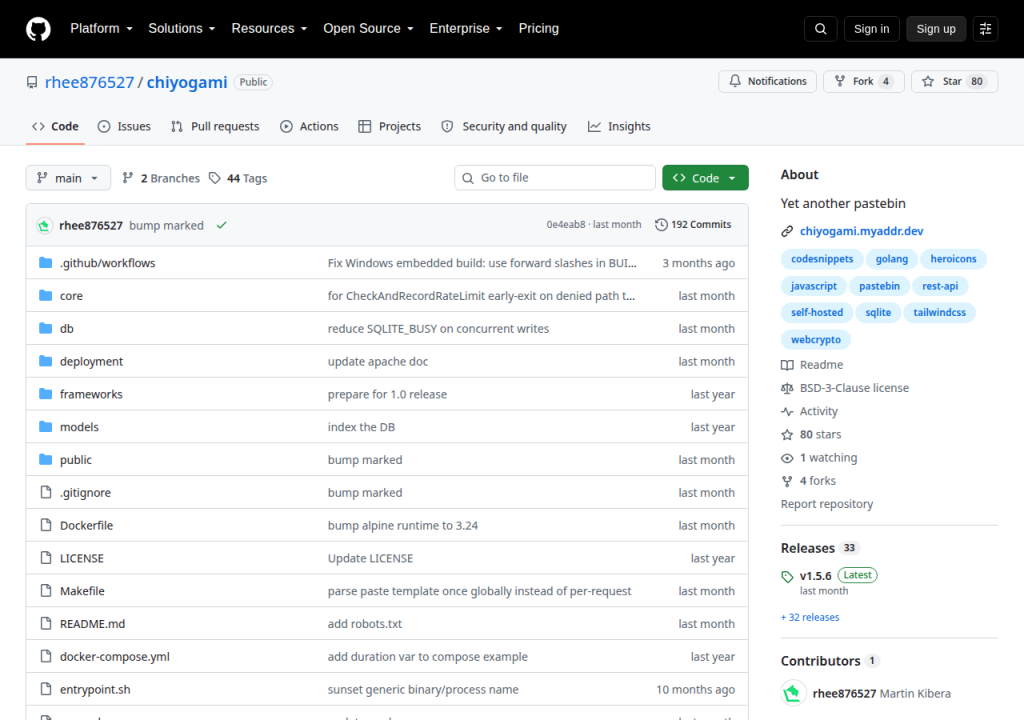Click the Sign up button
This screenshot has width=1024, height=720.
(936, 29)
